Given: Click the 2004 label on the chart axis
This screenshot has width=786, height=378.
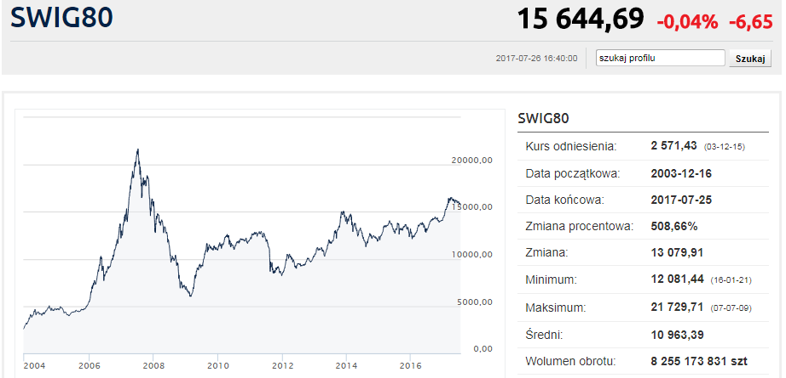Looking at the screenshot, I should (32, 364).
